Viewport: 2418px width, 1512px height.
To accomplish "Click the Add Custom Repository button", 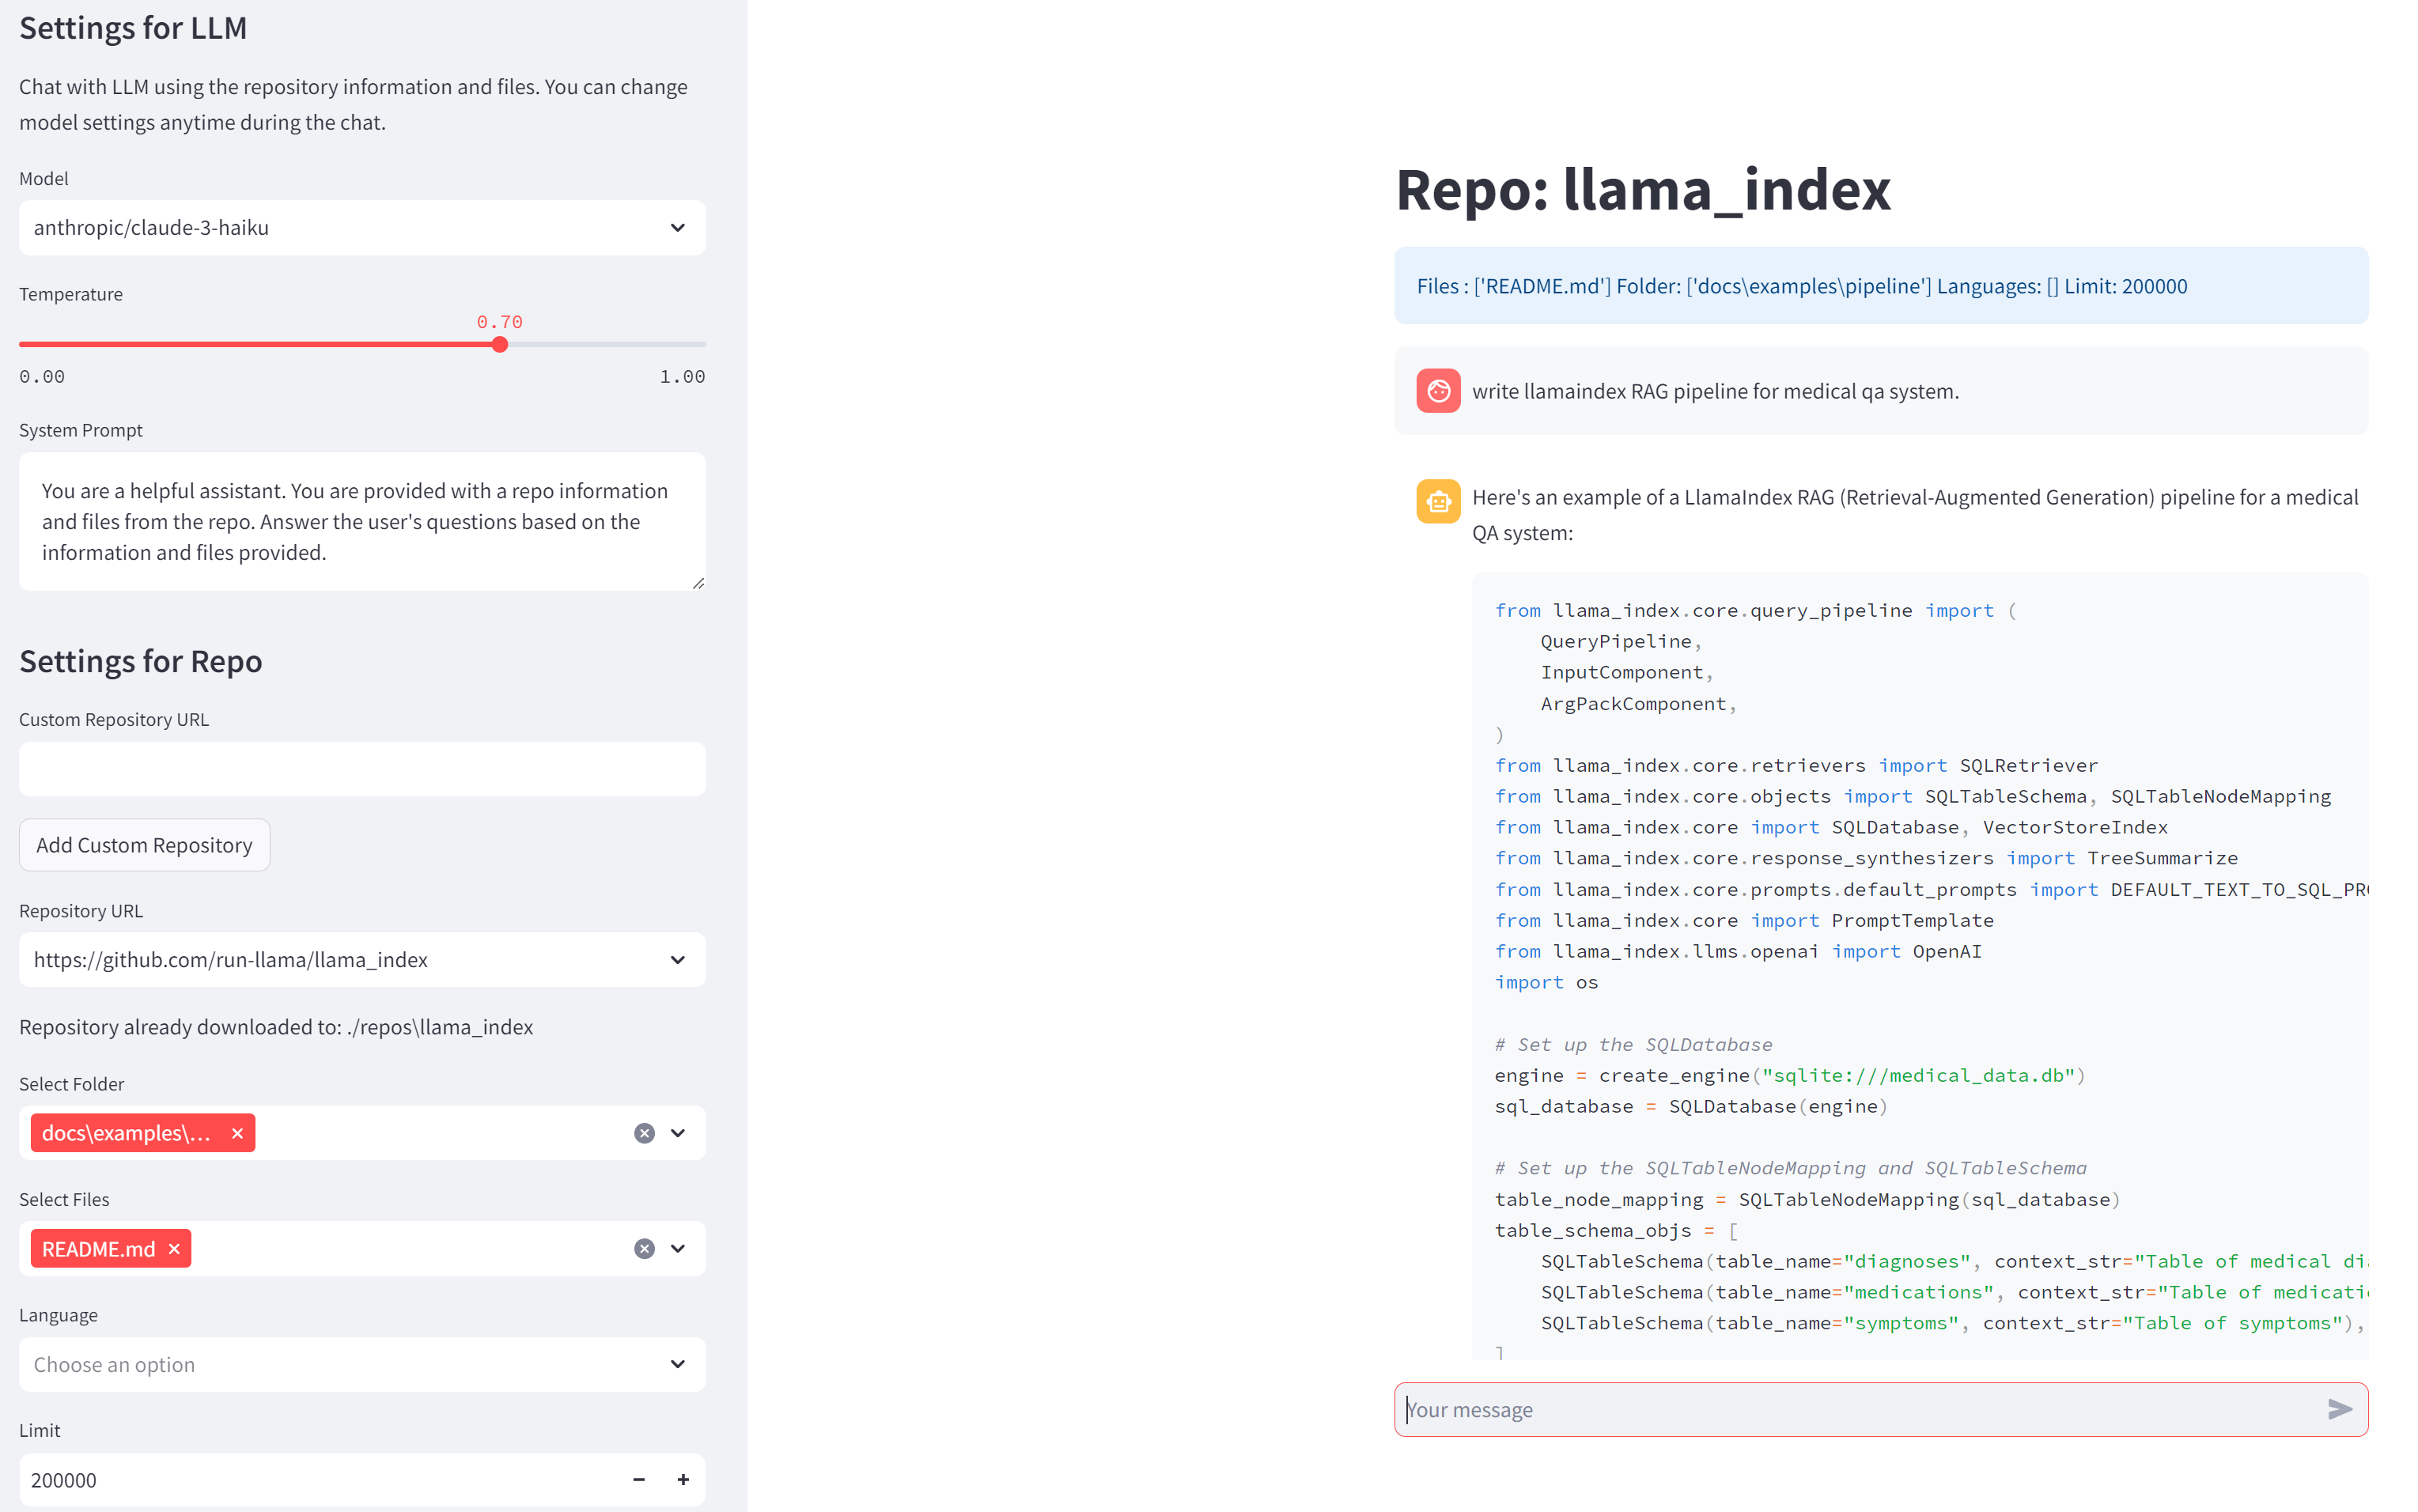I will point(144,845).
